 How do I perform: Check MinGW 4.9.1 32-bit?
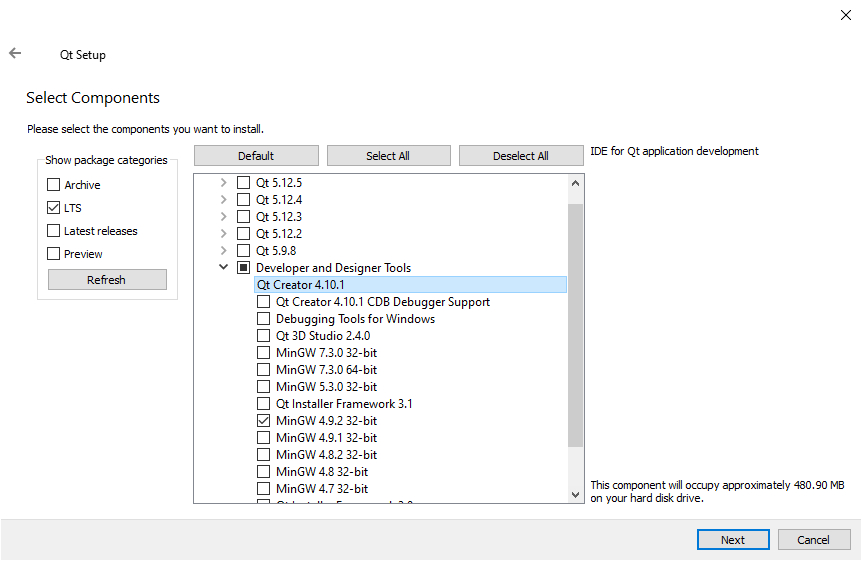[263, 438]
